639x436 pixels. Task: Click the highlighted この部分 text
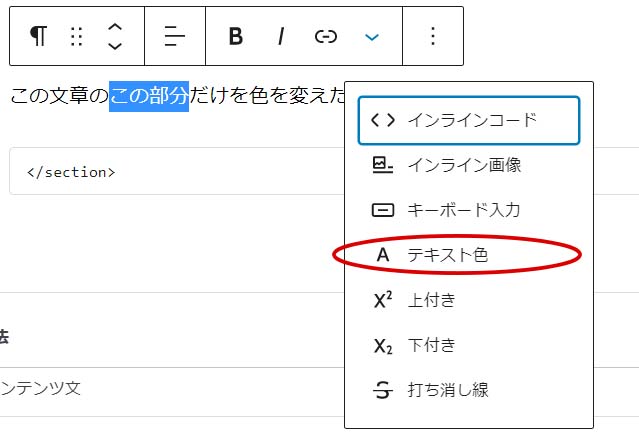148,96
